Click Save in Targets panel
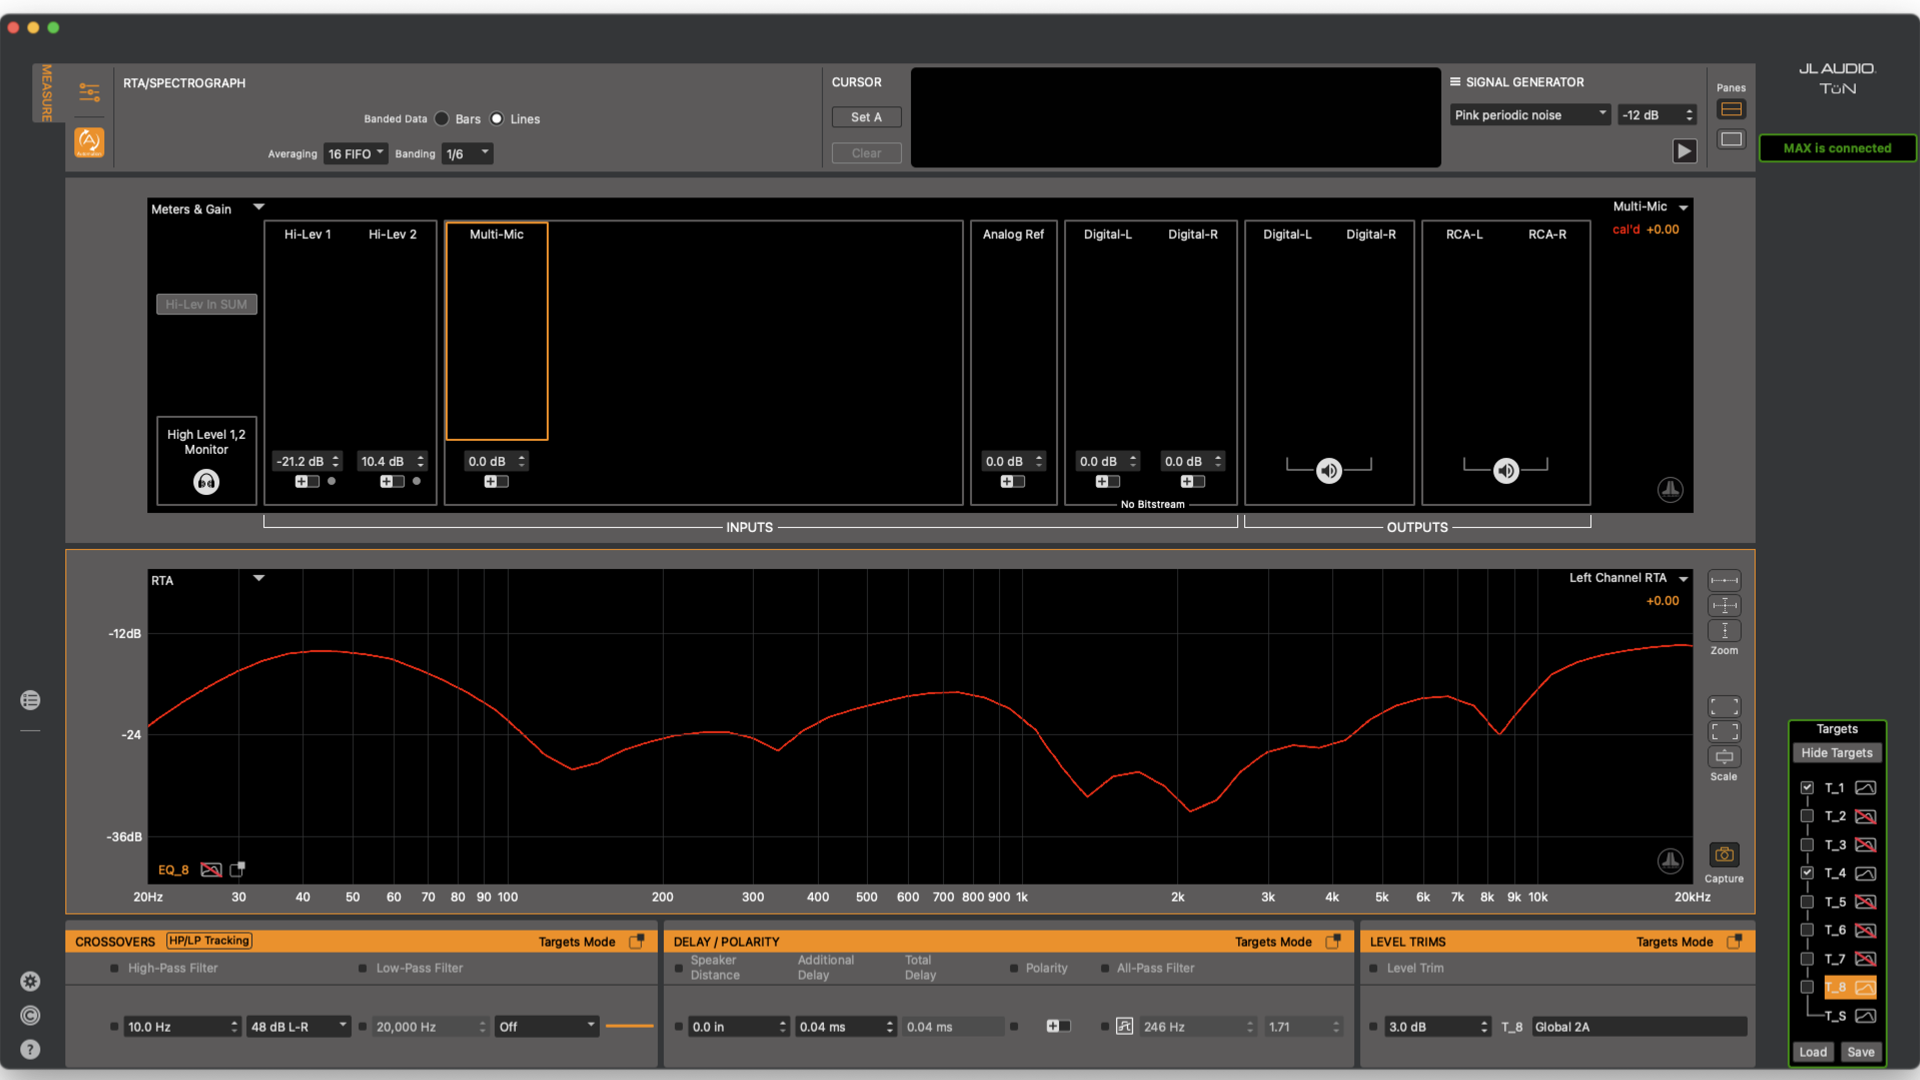 1860,1052
